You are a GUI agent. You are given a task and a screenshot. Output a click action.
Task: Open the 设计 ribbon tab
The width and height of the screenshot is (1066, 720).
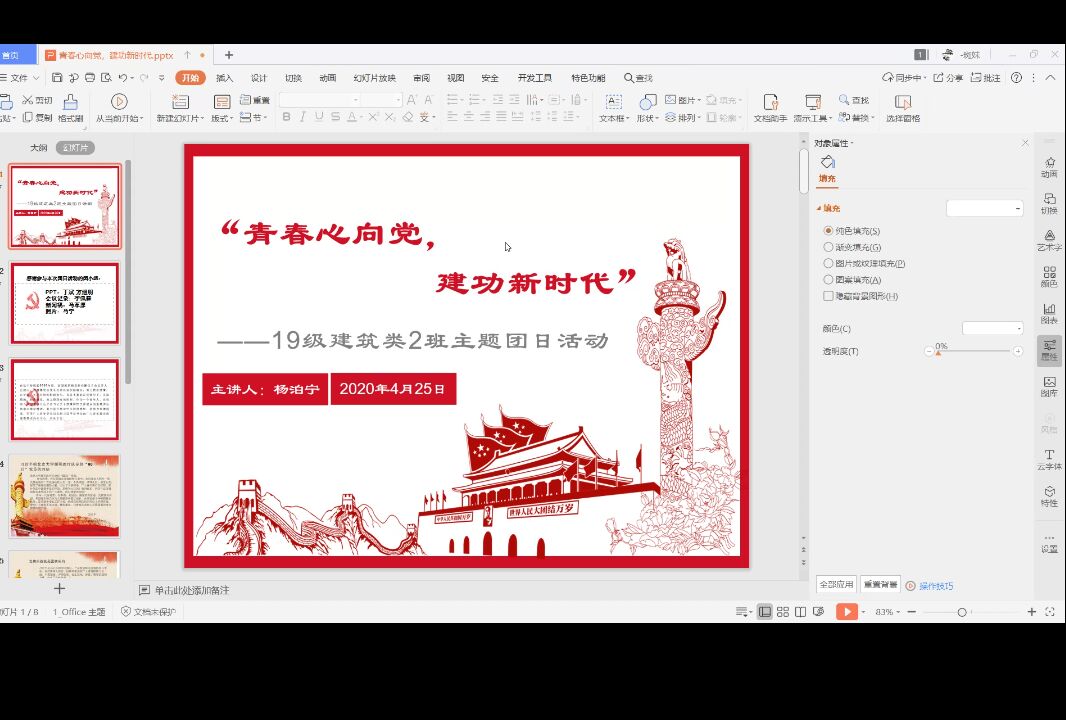(x=259, y=78)
